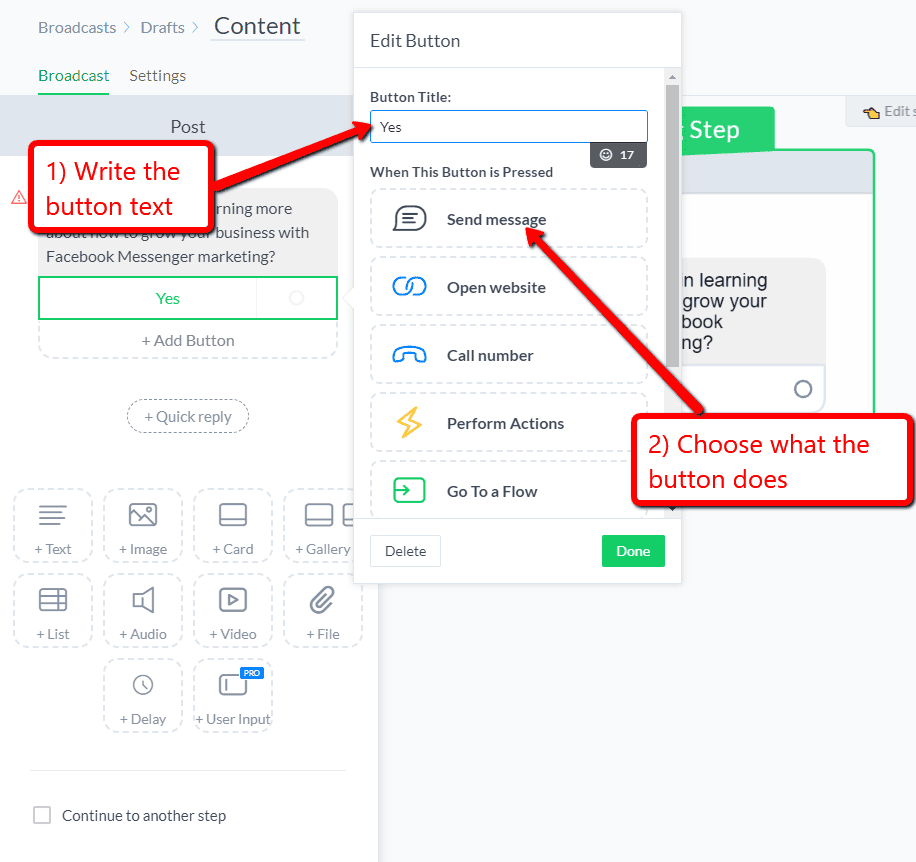Add a File attachment block
The image size is (916, 862).
[x=323, y=611]
